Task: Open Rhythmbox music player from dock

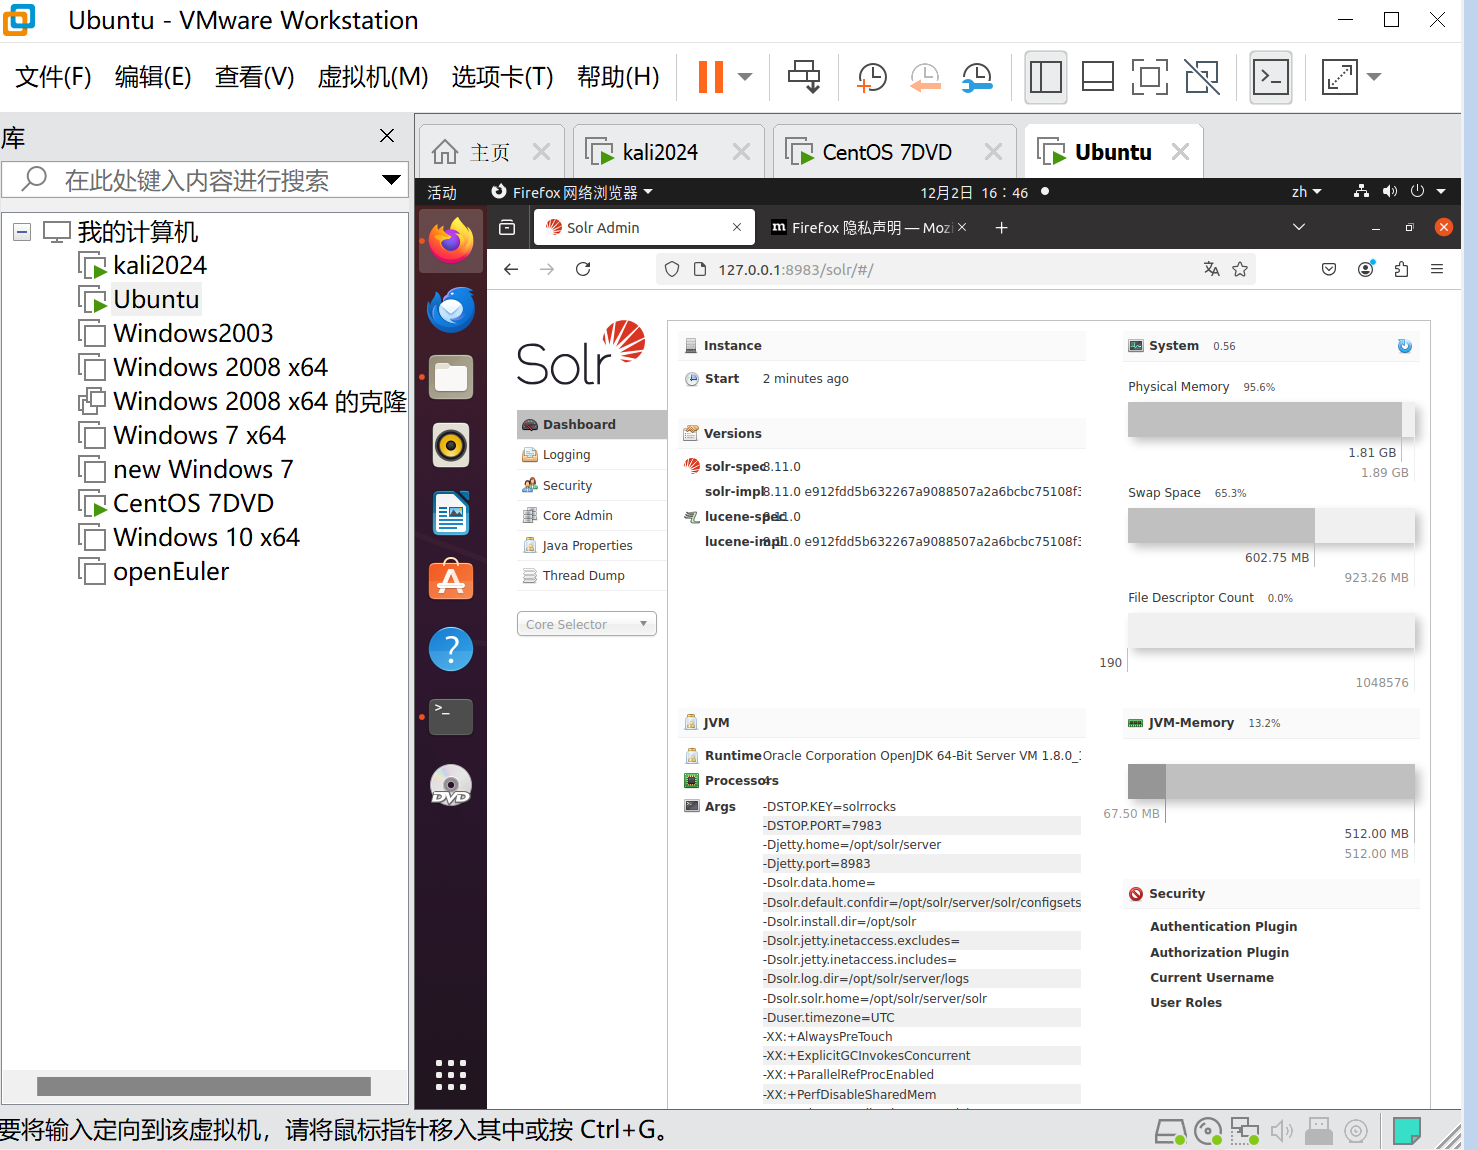Action: click(x=451, y=445)
